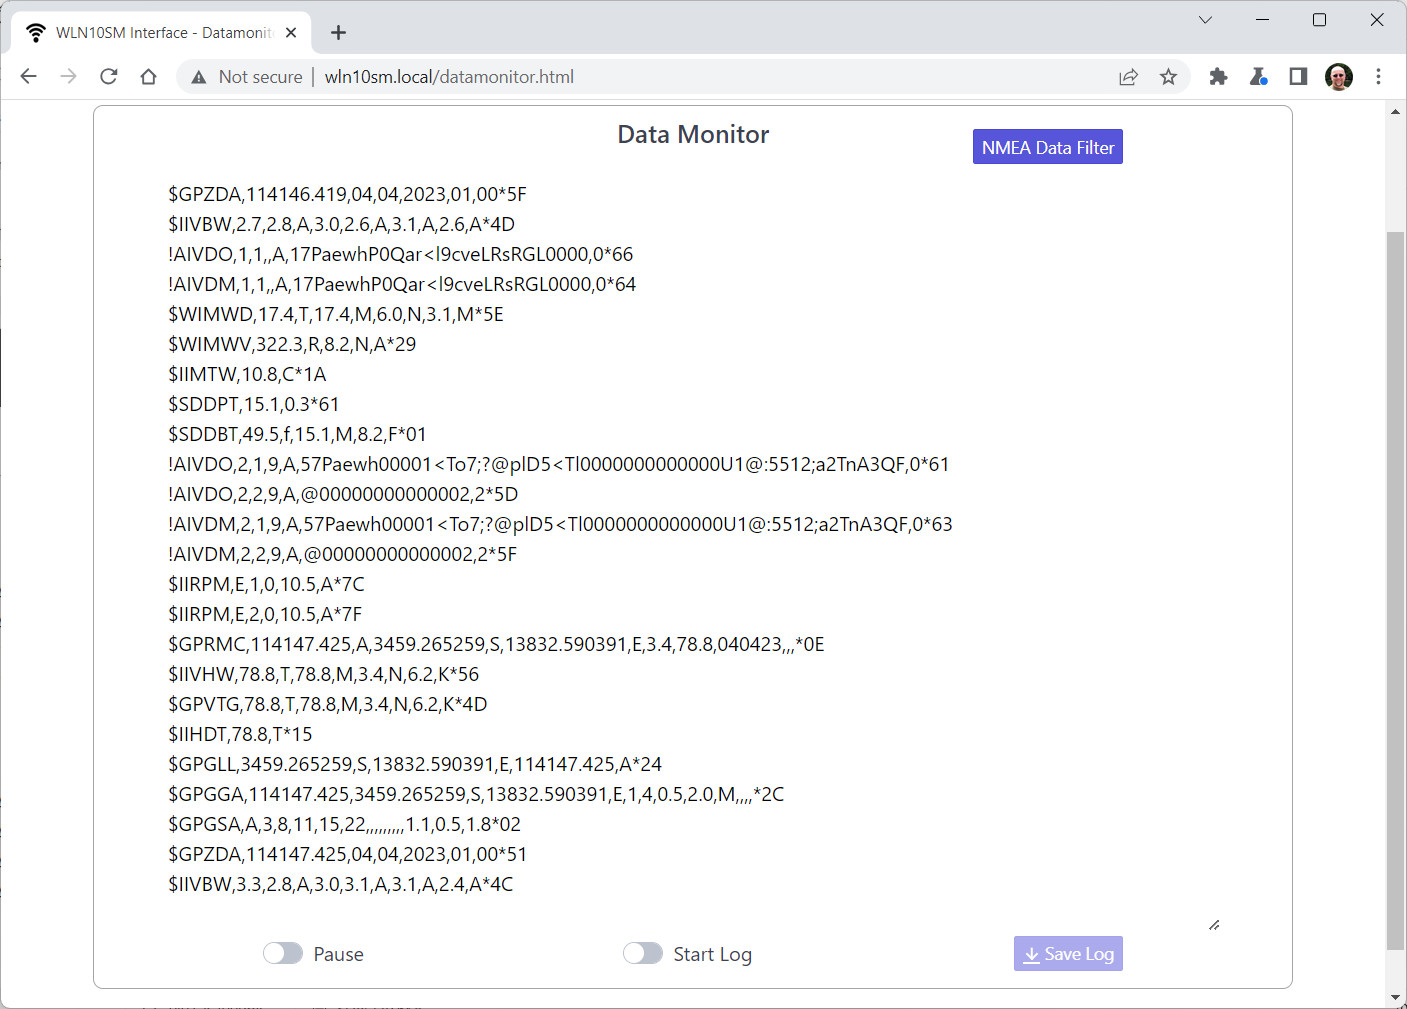
Task: Enable the Pause toggle switch
Action: 283,954
